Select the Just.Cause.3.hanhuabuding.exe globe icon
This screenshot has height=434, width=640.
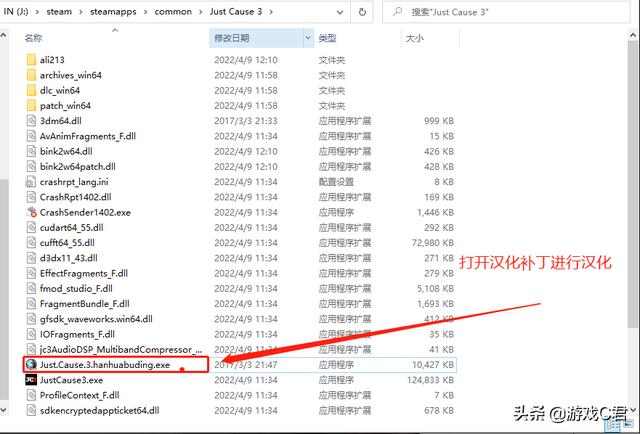[x=31, y=366]
